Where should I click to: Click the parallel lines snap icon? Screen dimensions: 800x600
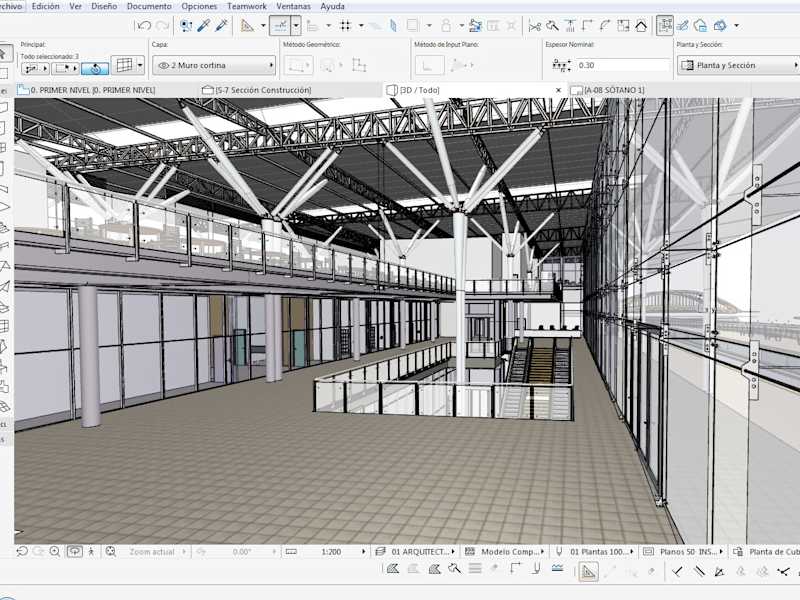[699, 571]
